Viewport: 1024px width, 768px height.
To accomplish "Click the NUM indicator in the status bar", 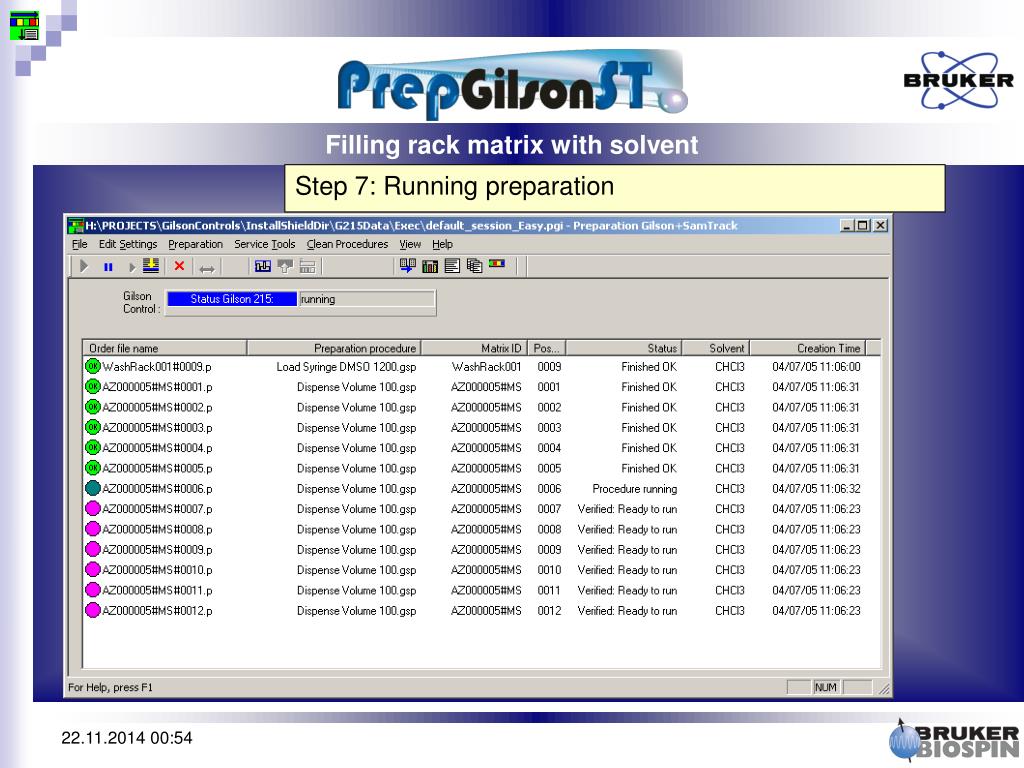I will point(825,687).
